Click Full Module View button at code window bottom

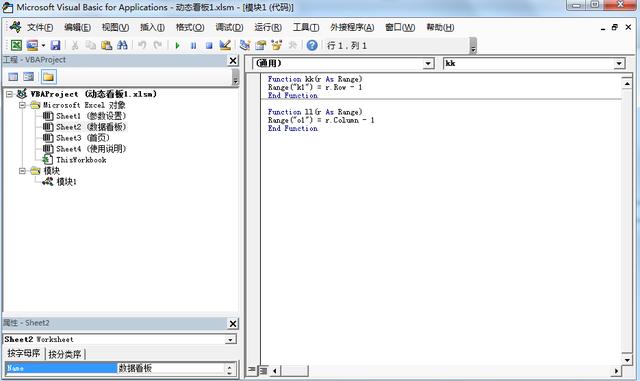[x=264, y=370]
